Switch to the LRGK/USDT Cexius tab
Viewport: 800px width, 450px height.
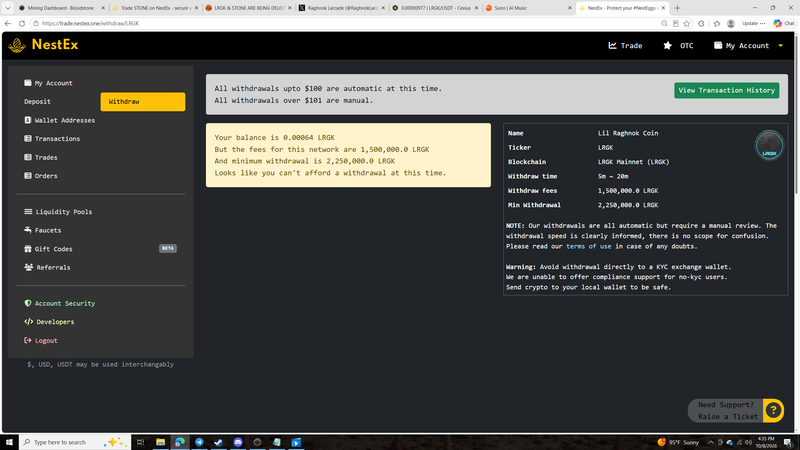[x=435, y=8]
